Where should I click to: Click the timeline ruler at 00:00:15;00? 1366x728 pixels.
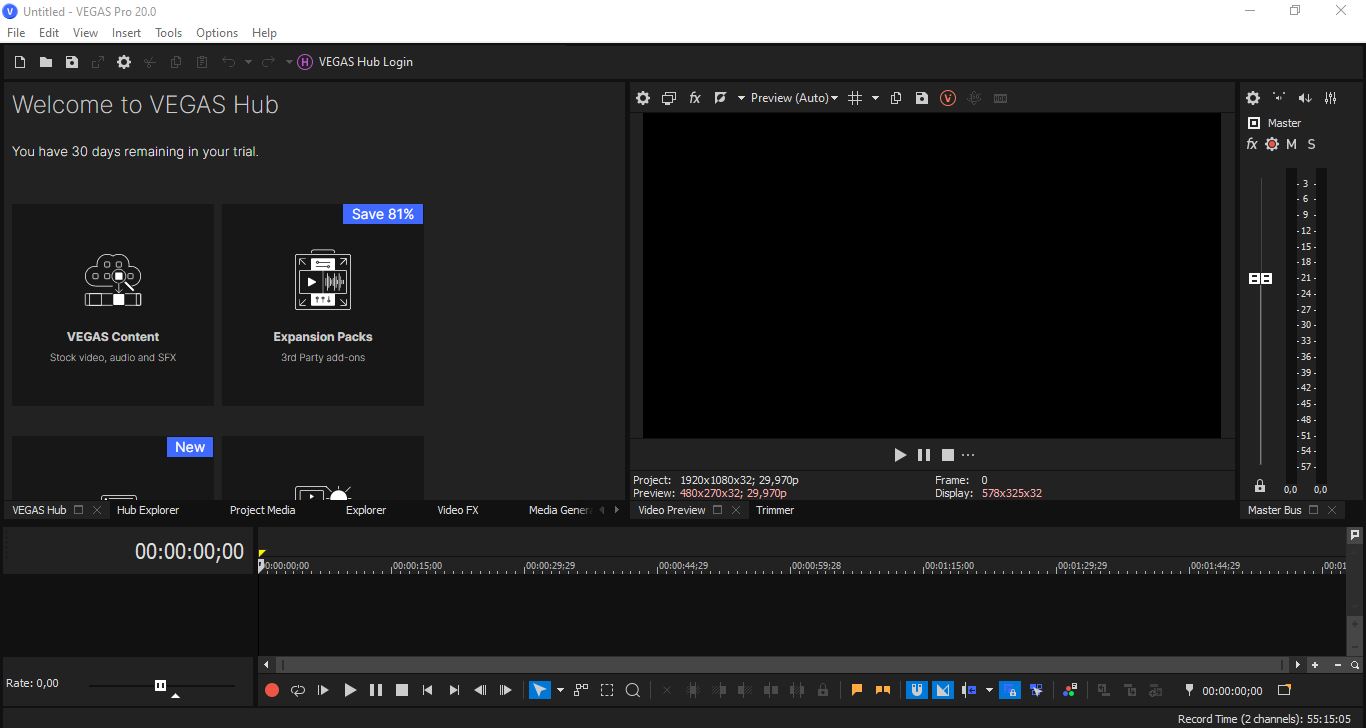click(416, 566)
